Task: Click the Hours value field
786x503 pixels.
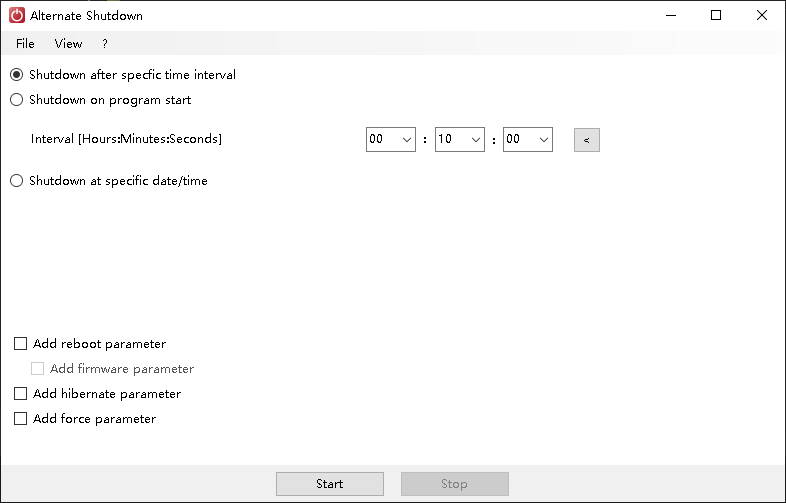Action: pos(382,140)
